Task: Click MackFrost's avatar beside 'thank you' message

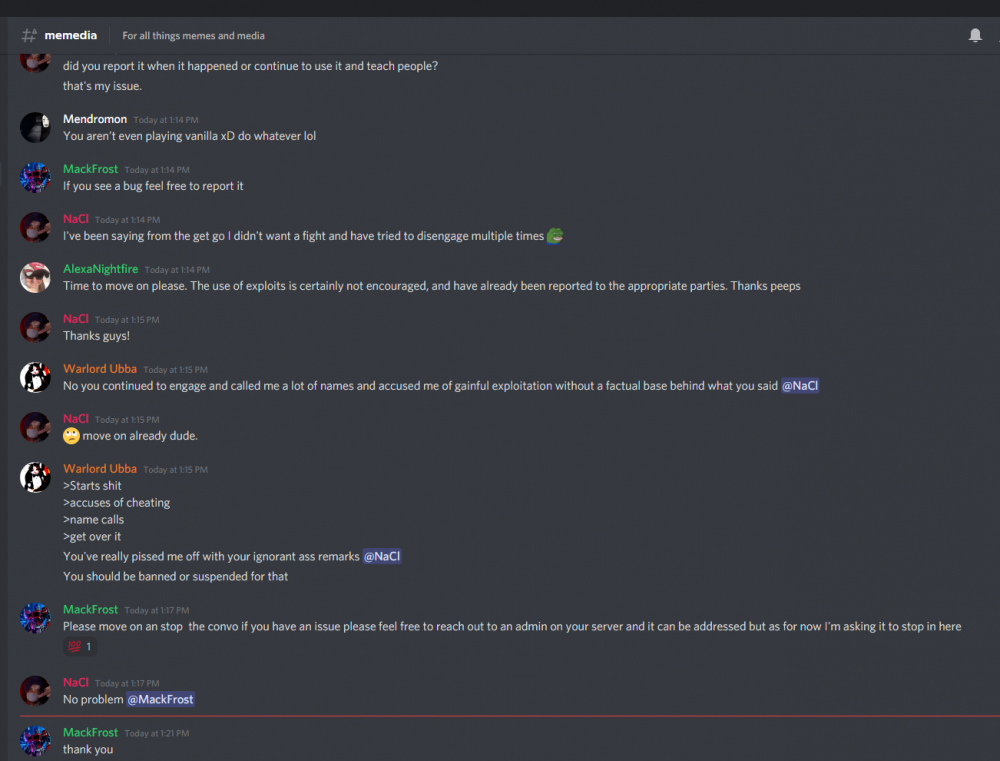Action: click(x=35, y=741)
